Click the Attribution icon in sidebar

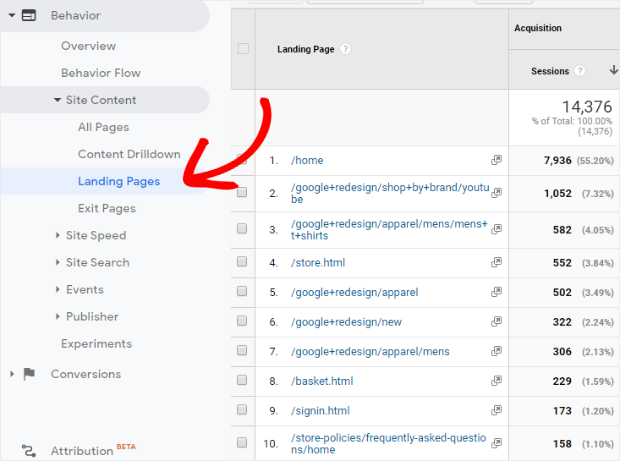pyautogui.click(x=29, y=451)
